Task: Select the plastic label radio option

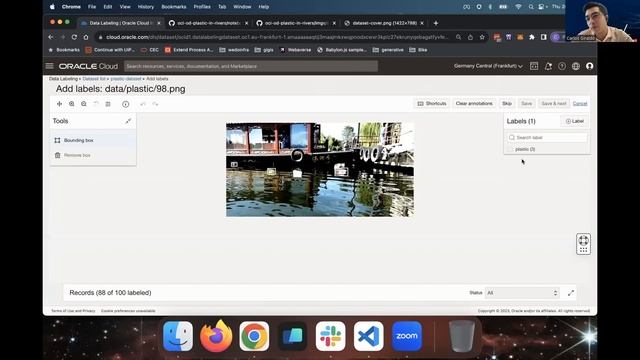Action: (x=510, y=149)
